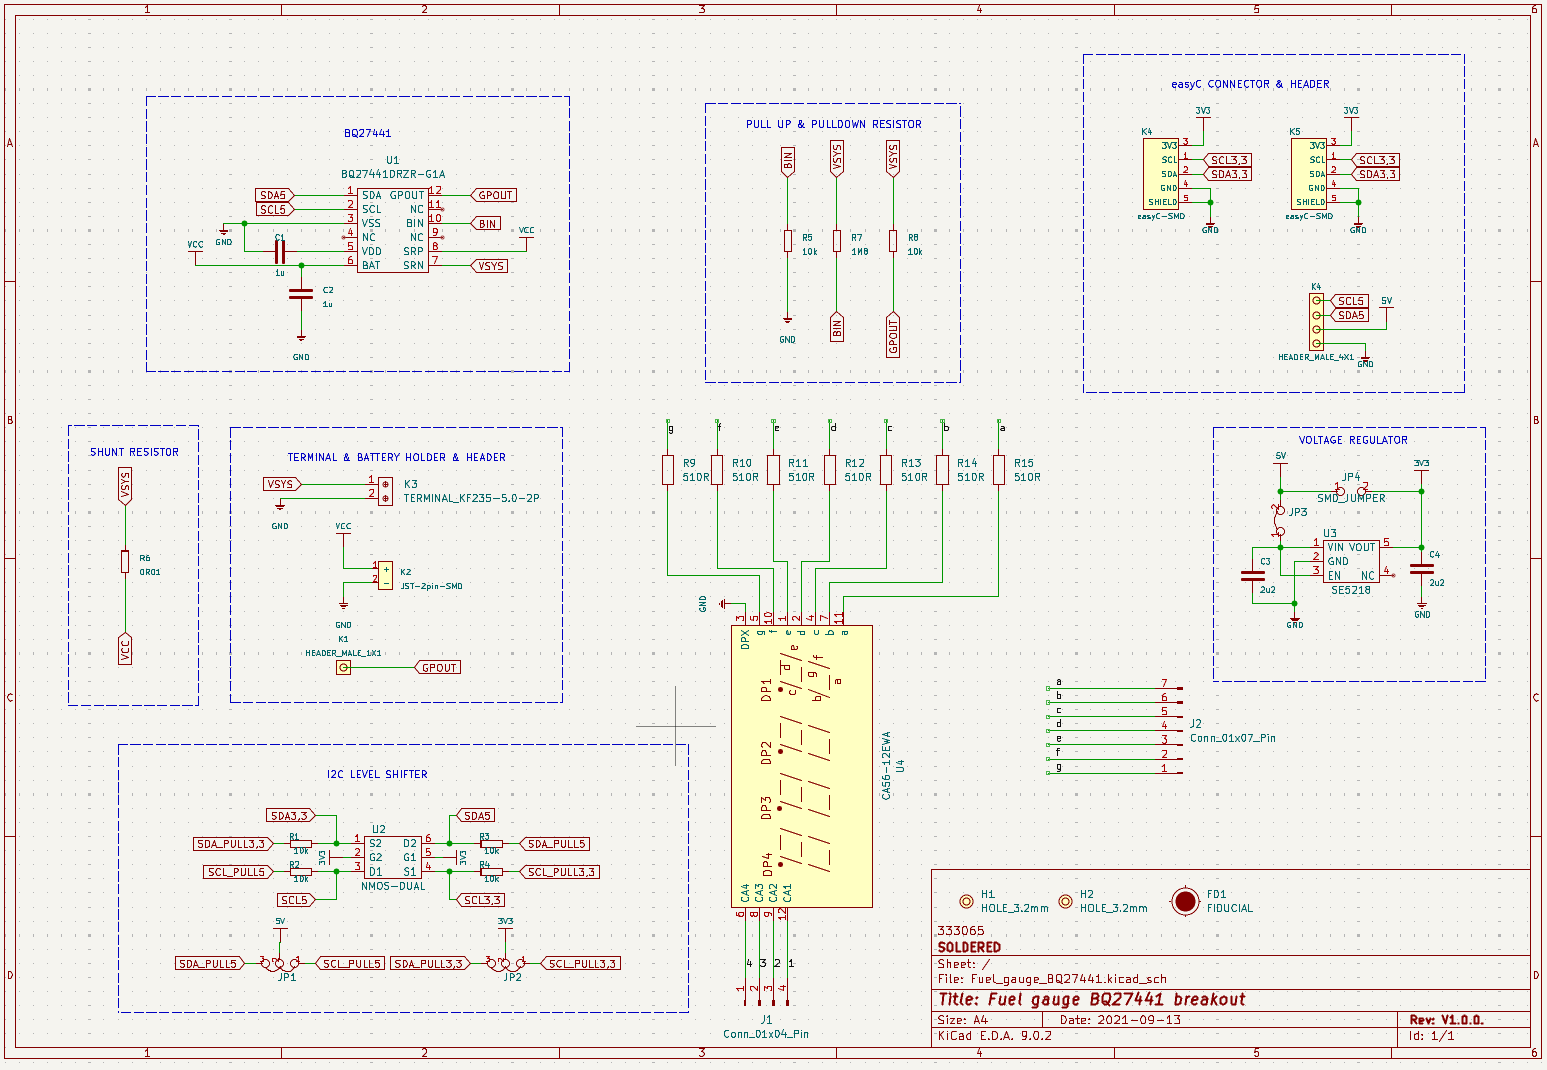Click the C2 1u capacitor symbol

coord(301,294)
